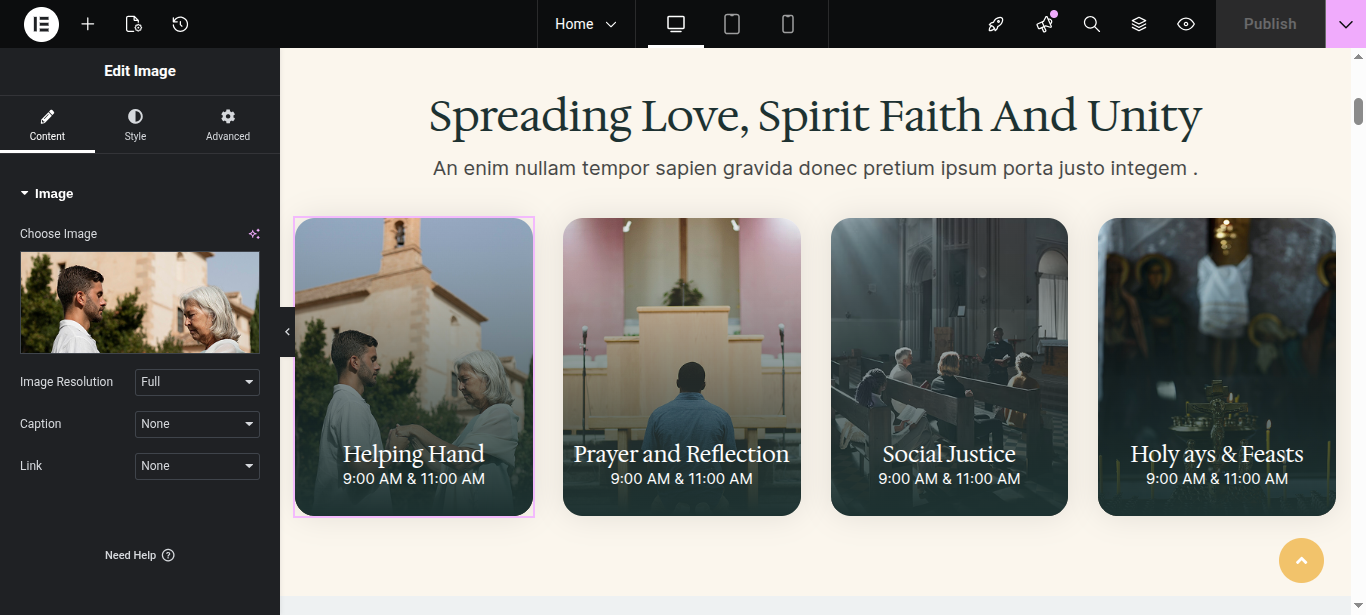
Task: Click the rocket icon in top bar
Action: tap(996, 24)
